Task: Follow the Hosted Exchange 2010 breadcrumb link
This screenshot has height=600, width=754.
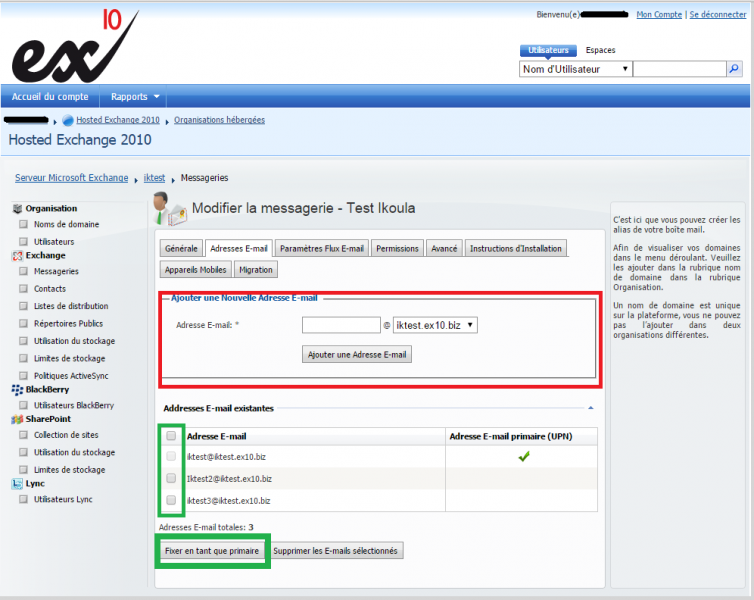Action: pyautogui.click(x=118, y=120)
